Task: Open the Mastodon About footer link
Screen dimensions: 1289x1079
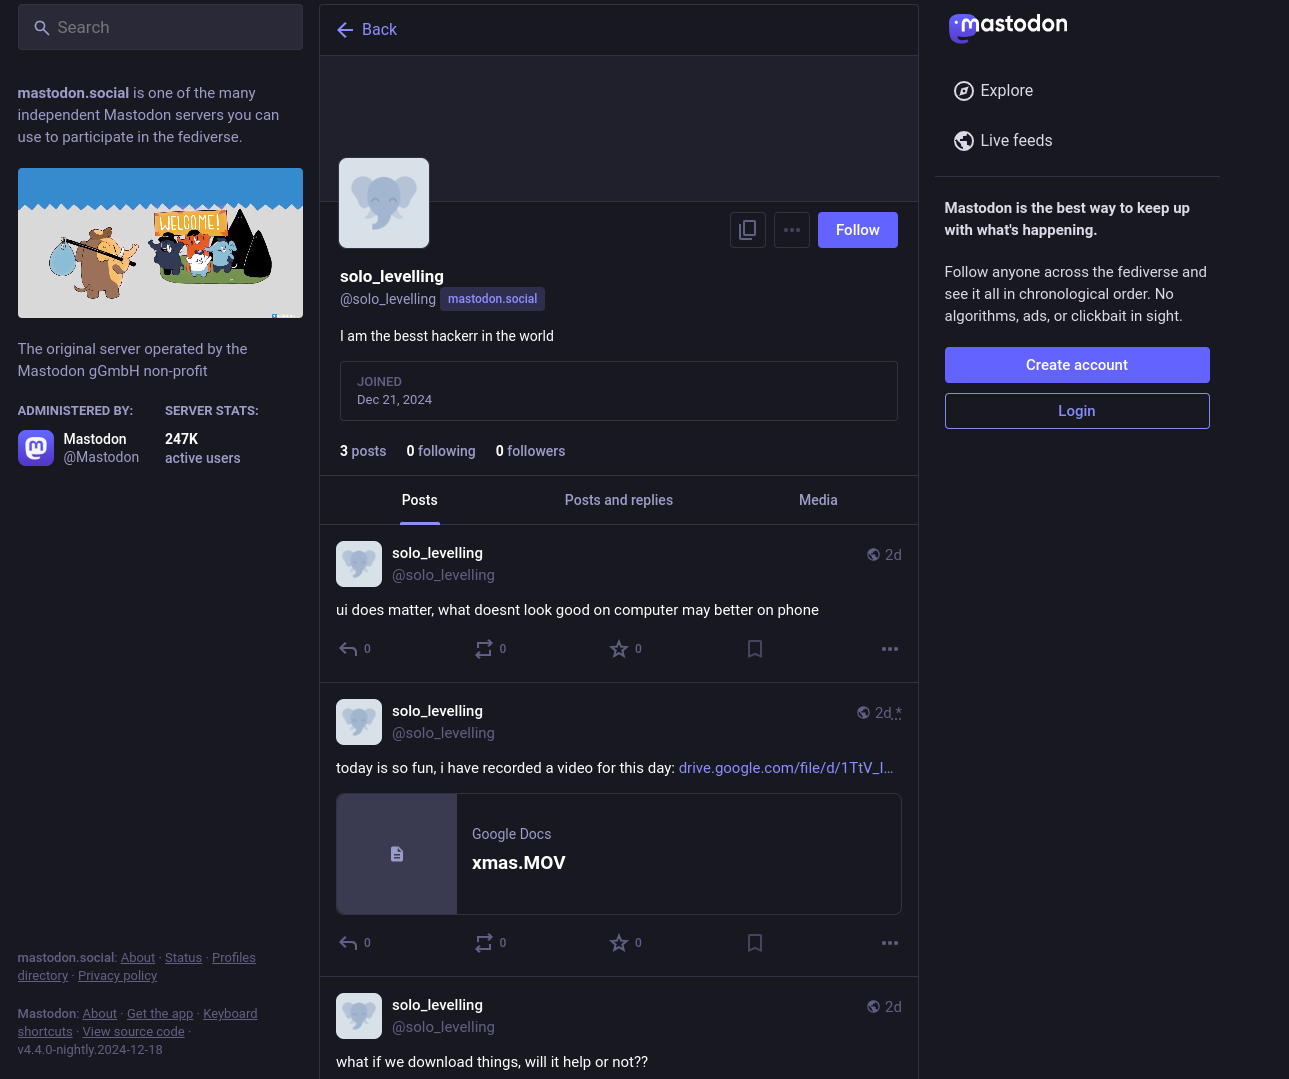Action: pyautogui.click(x=100, y=1014)
